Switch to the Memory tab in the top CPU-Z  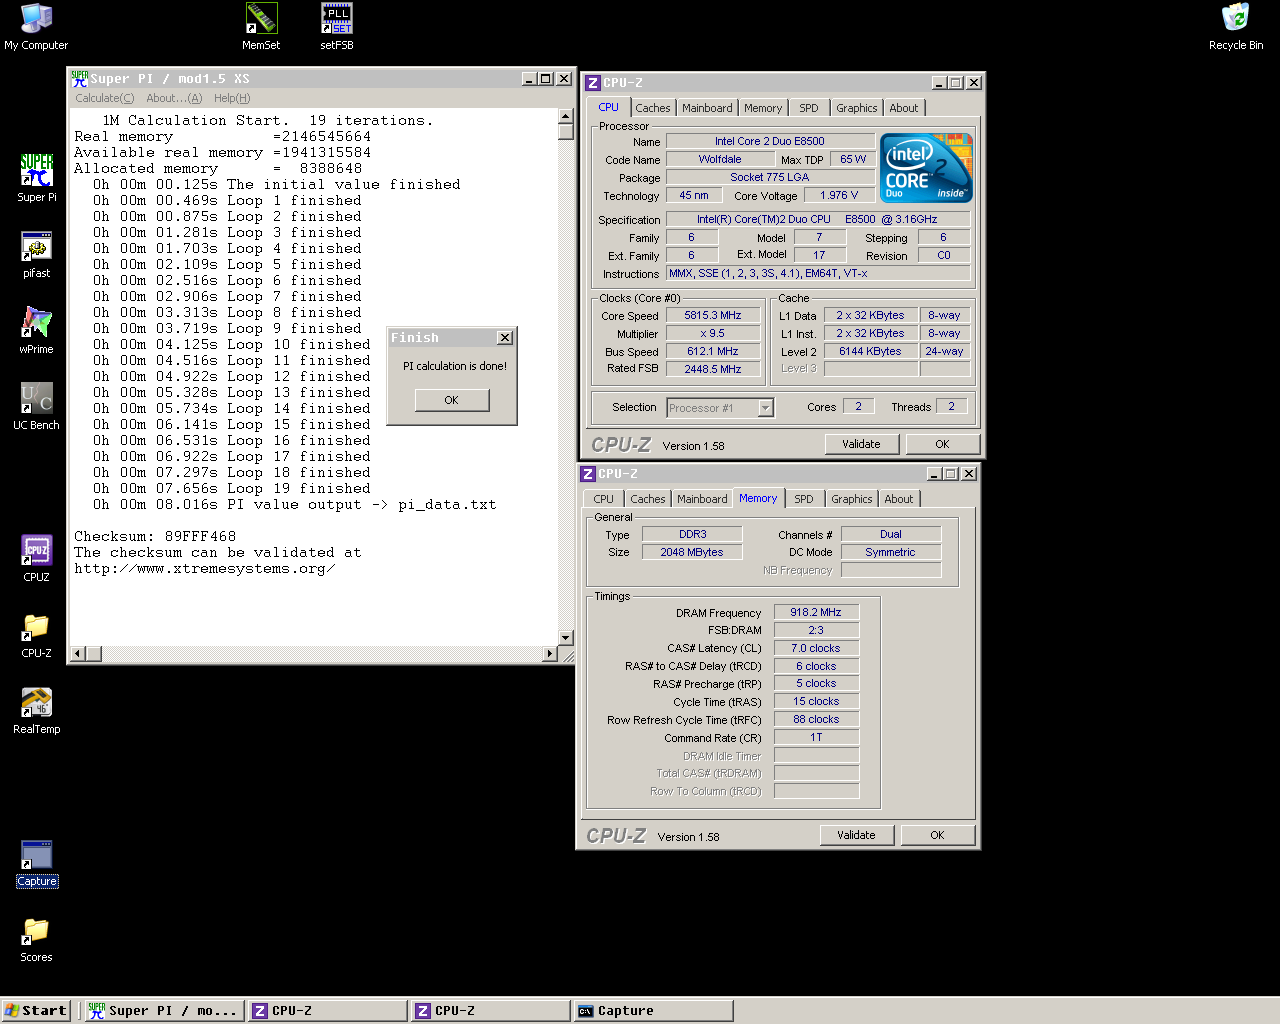click(763, 108)
